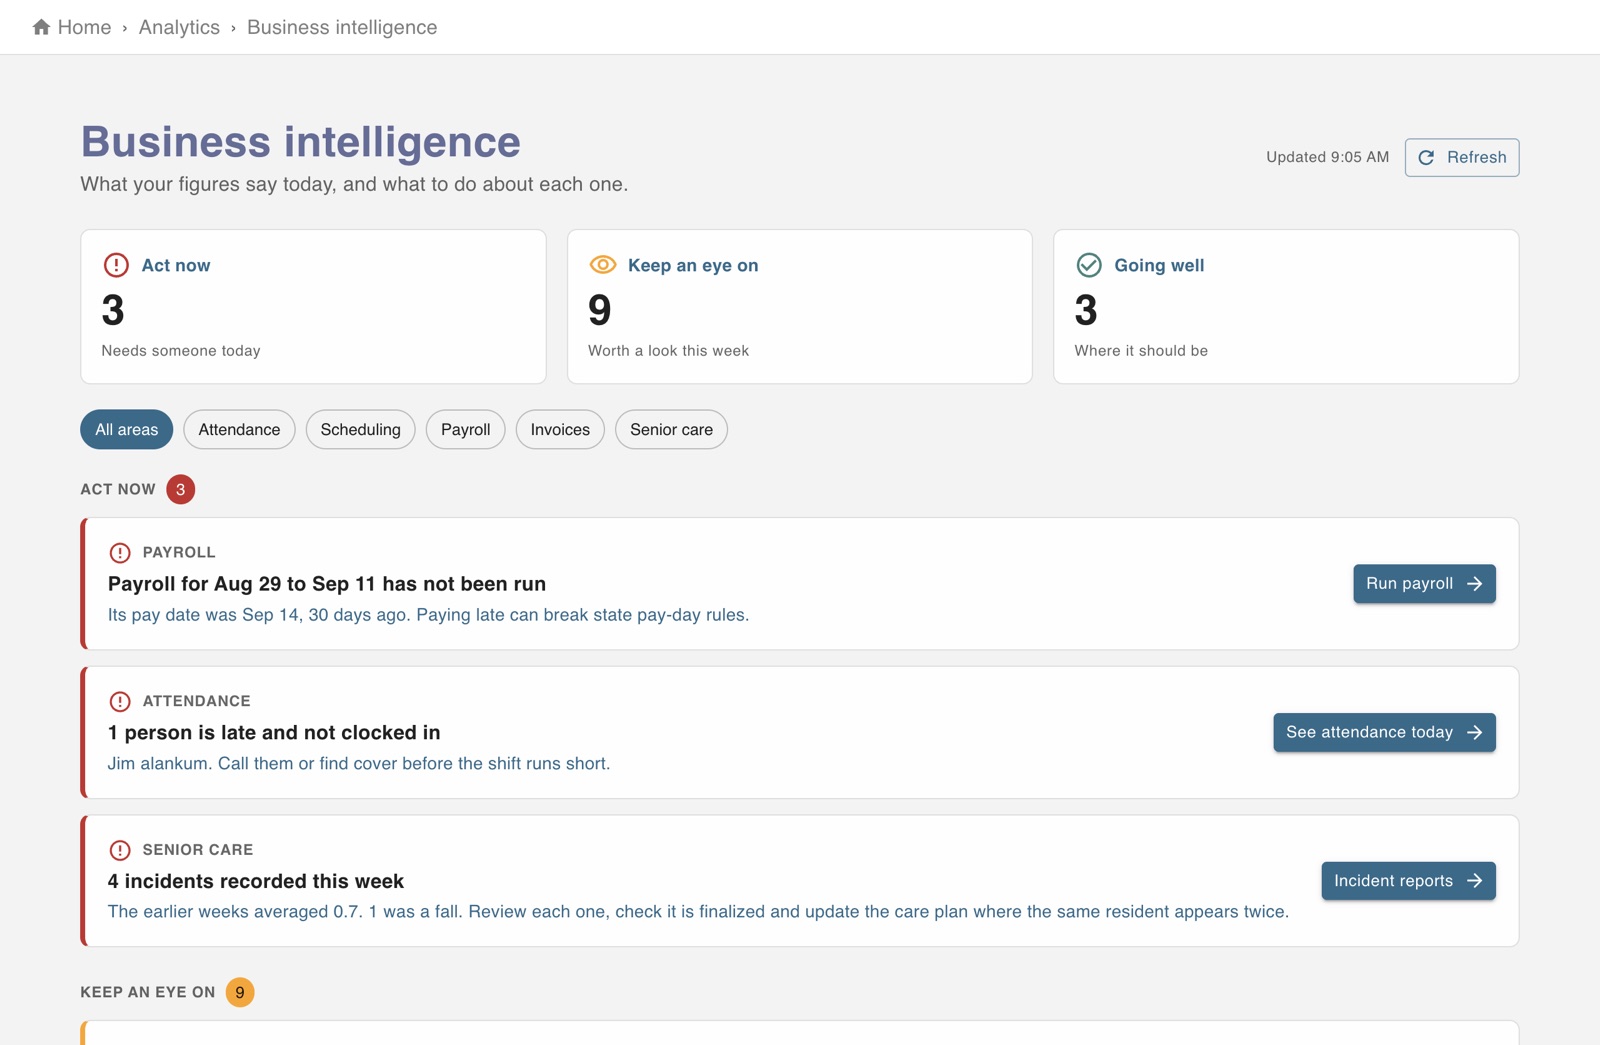The width and height of the screenshot is (1600, 1045).
Task: Click Where it should be text
Action: pos(1141,351)
